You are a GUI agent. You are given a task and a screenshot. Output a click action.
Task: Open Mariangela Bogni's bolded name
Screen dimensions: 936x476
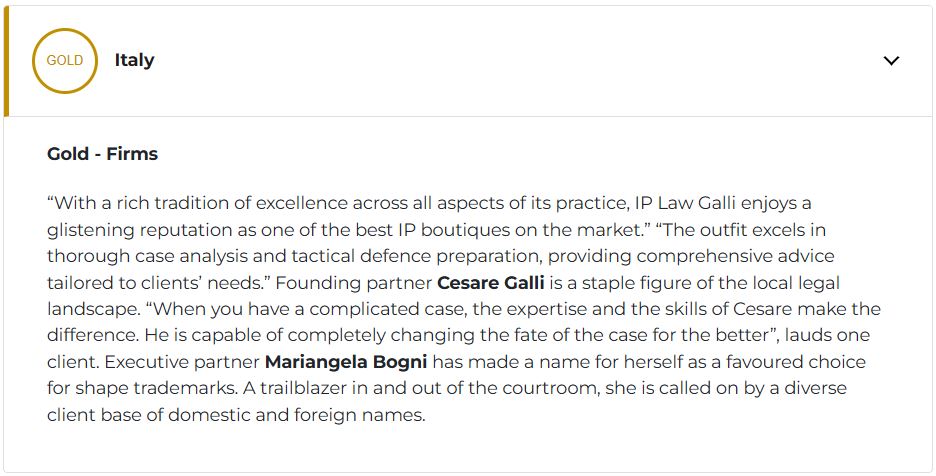pyautogui.click(x=346, y=361)
